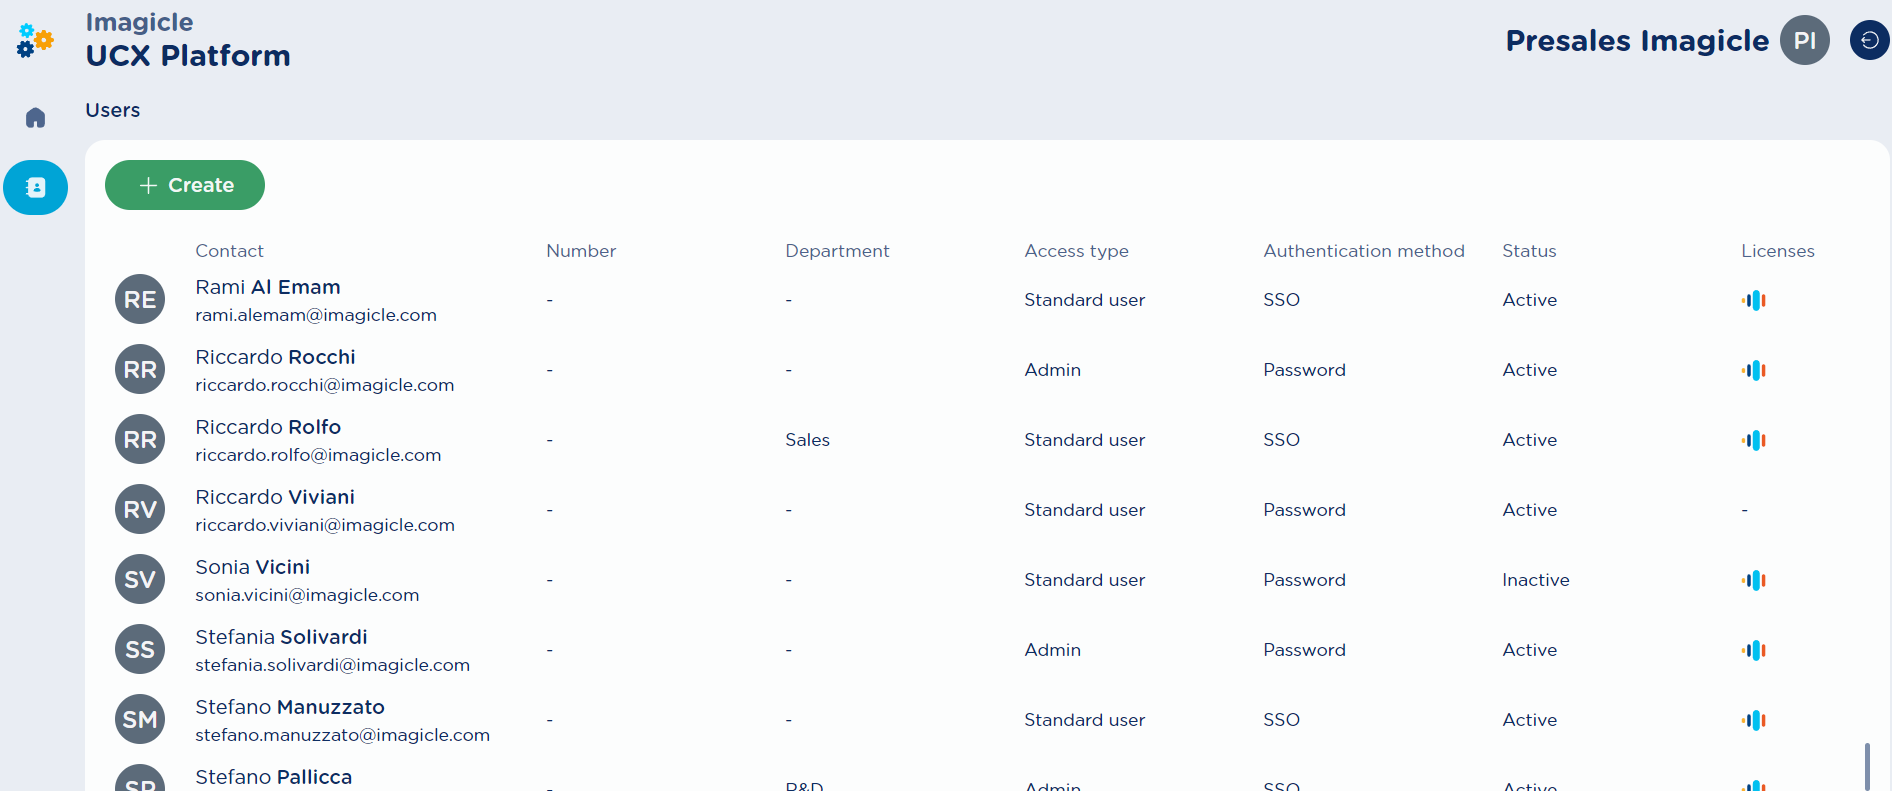Click the SS avatar for Stefania Solivardi

[x=140, y=649]
